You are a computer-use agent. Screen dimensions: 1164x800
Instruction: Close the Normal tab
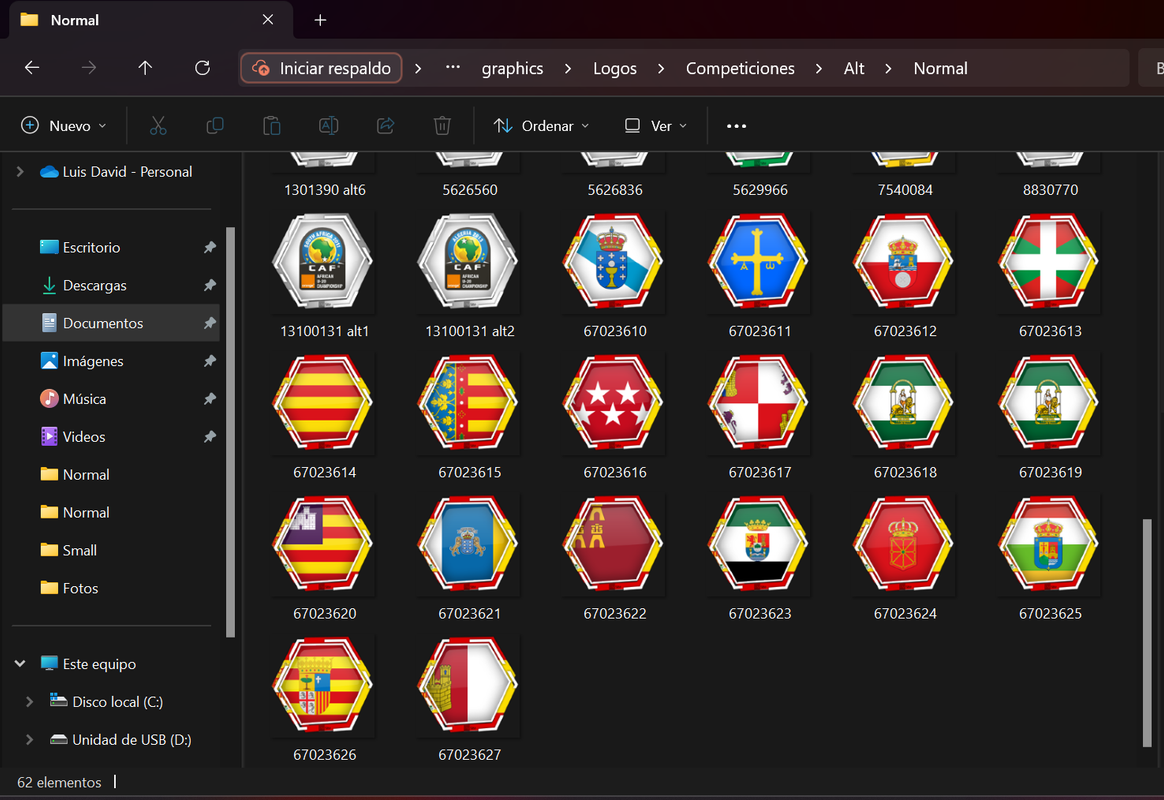point(268,20)
